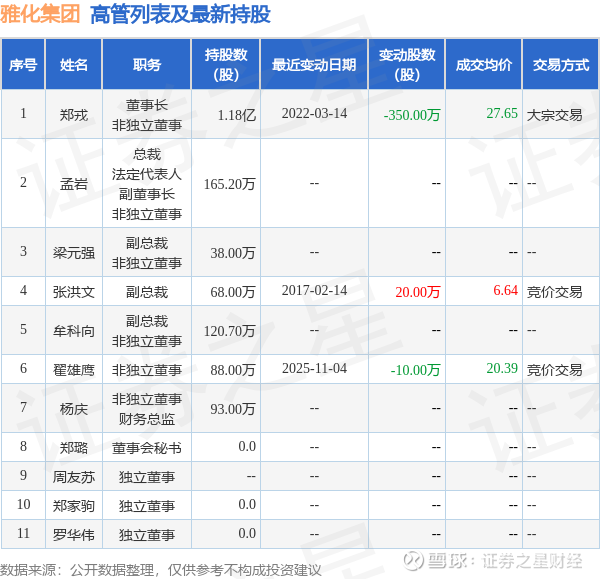Click the name 罗华伟

coord(73,535)
